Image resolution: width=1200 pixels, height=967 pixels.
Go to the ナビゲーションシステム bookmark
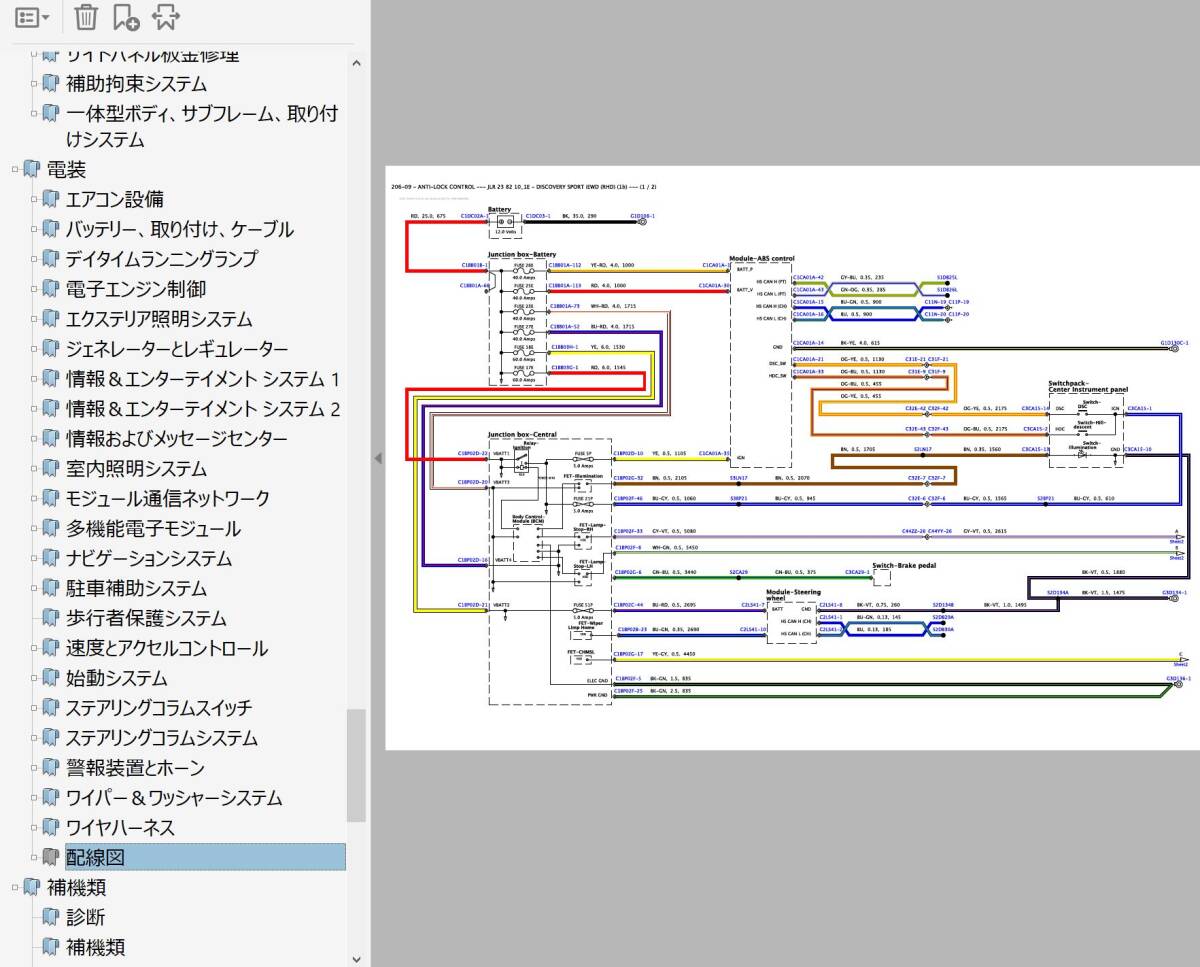(x=148, y=558)
